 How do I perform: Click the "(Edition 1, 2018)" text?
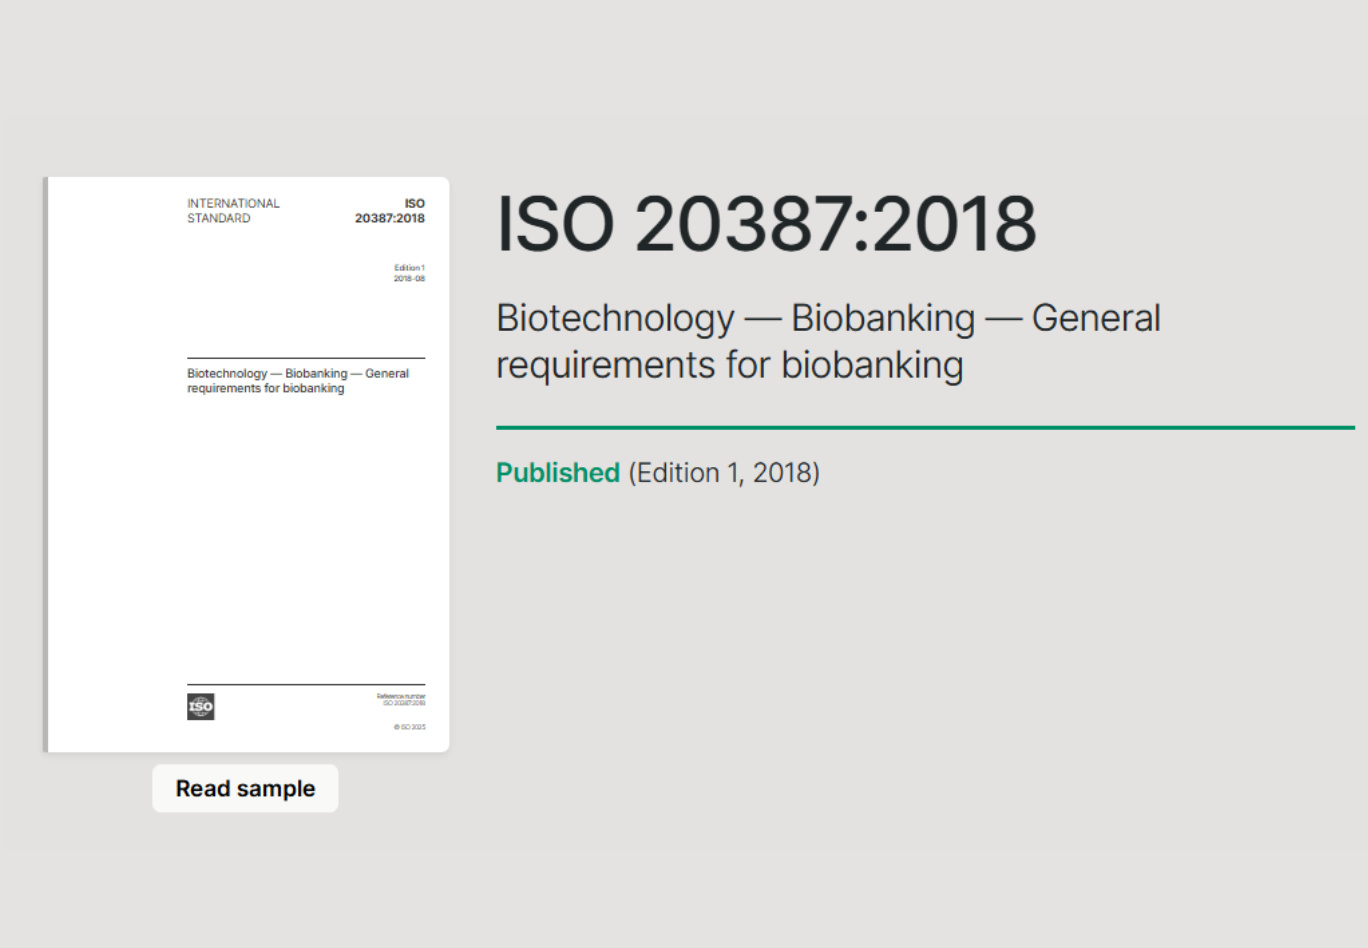pyautogui.click(x=724, y=473)
